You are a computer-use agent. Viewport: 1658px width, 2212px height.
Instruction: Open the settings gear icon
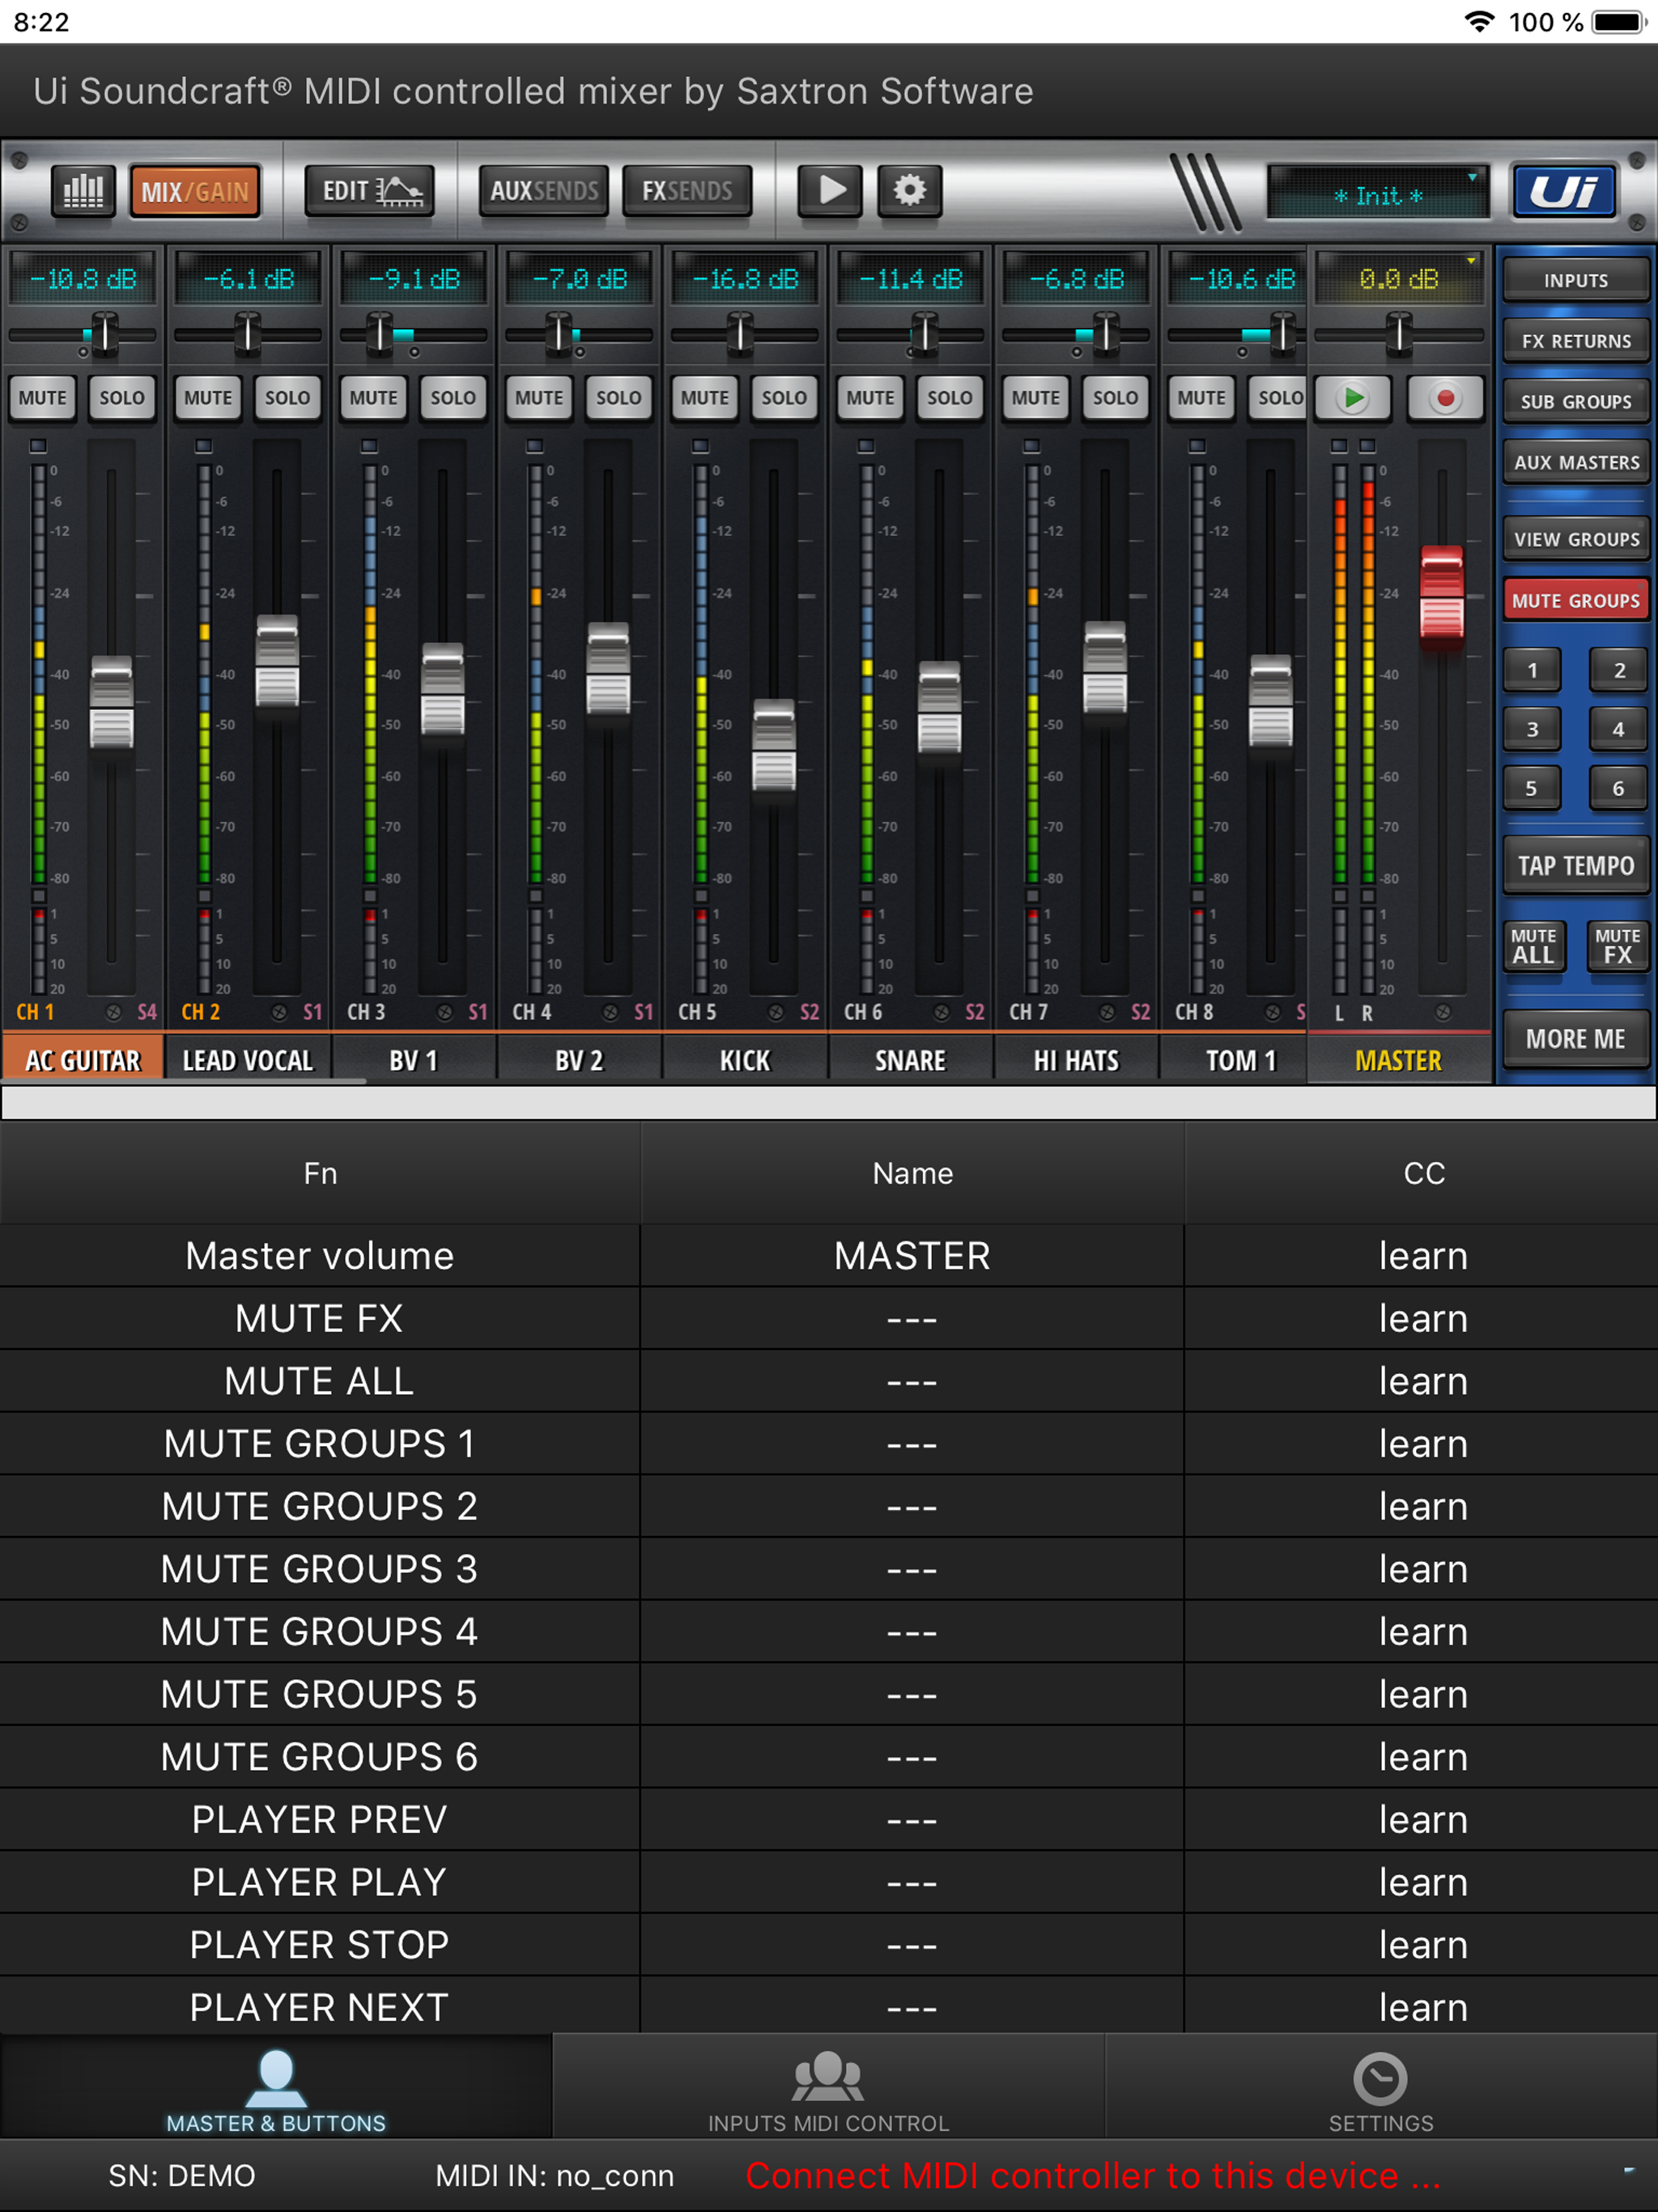(x=909, y=190)
